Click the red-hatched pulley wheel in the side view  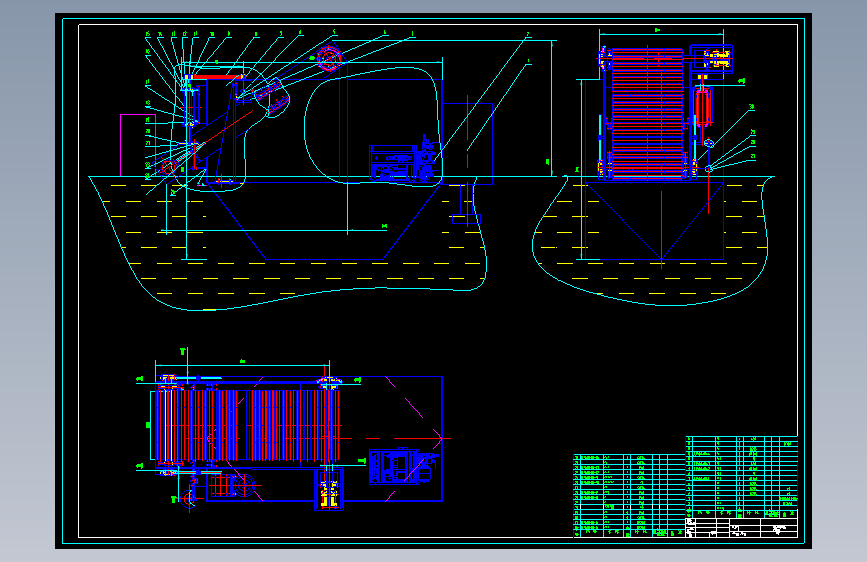[x=330, y=58]
